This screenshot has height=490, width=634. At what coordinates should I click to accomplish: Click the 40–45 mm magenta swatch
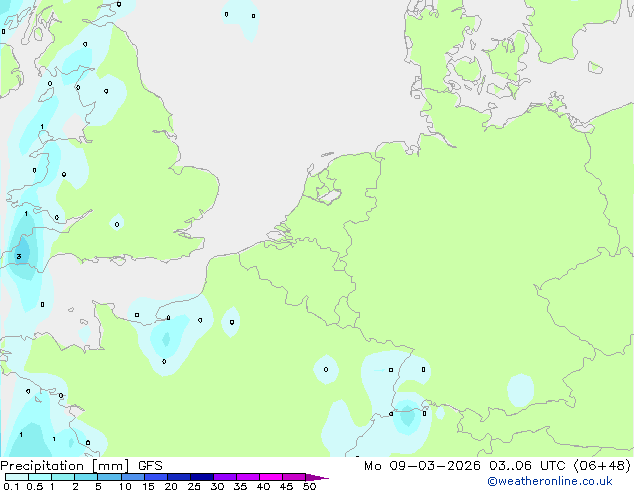tap(271, 477)
